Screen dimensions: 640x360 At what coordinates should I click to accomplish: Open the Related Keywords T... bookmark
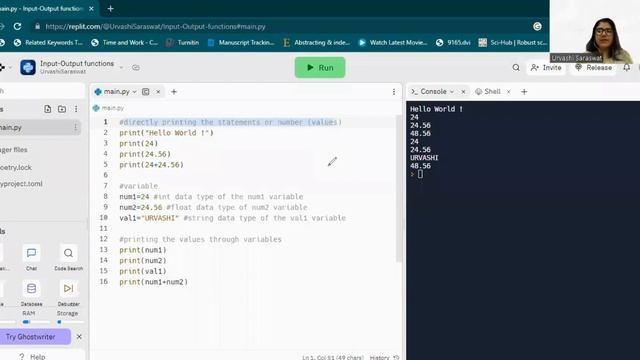coord(48,42)
